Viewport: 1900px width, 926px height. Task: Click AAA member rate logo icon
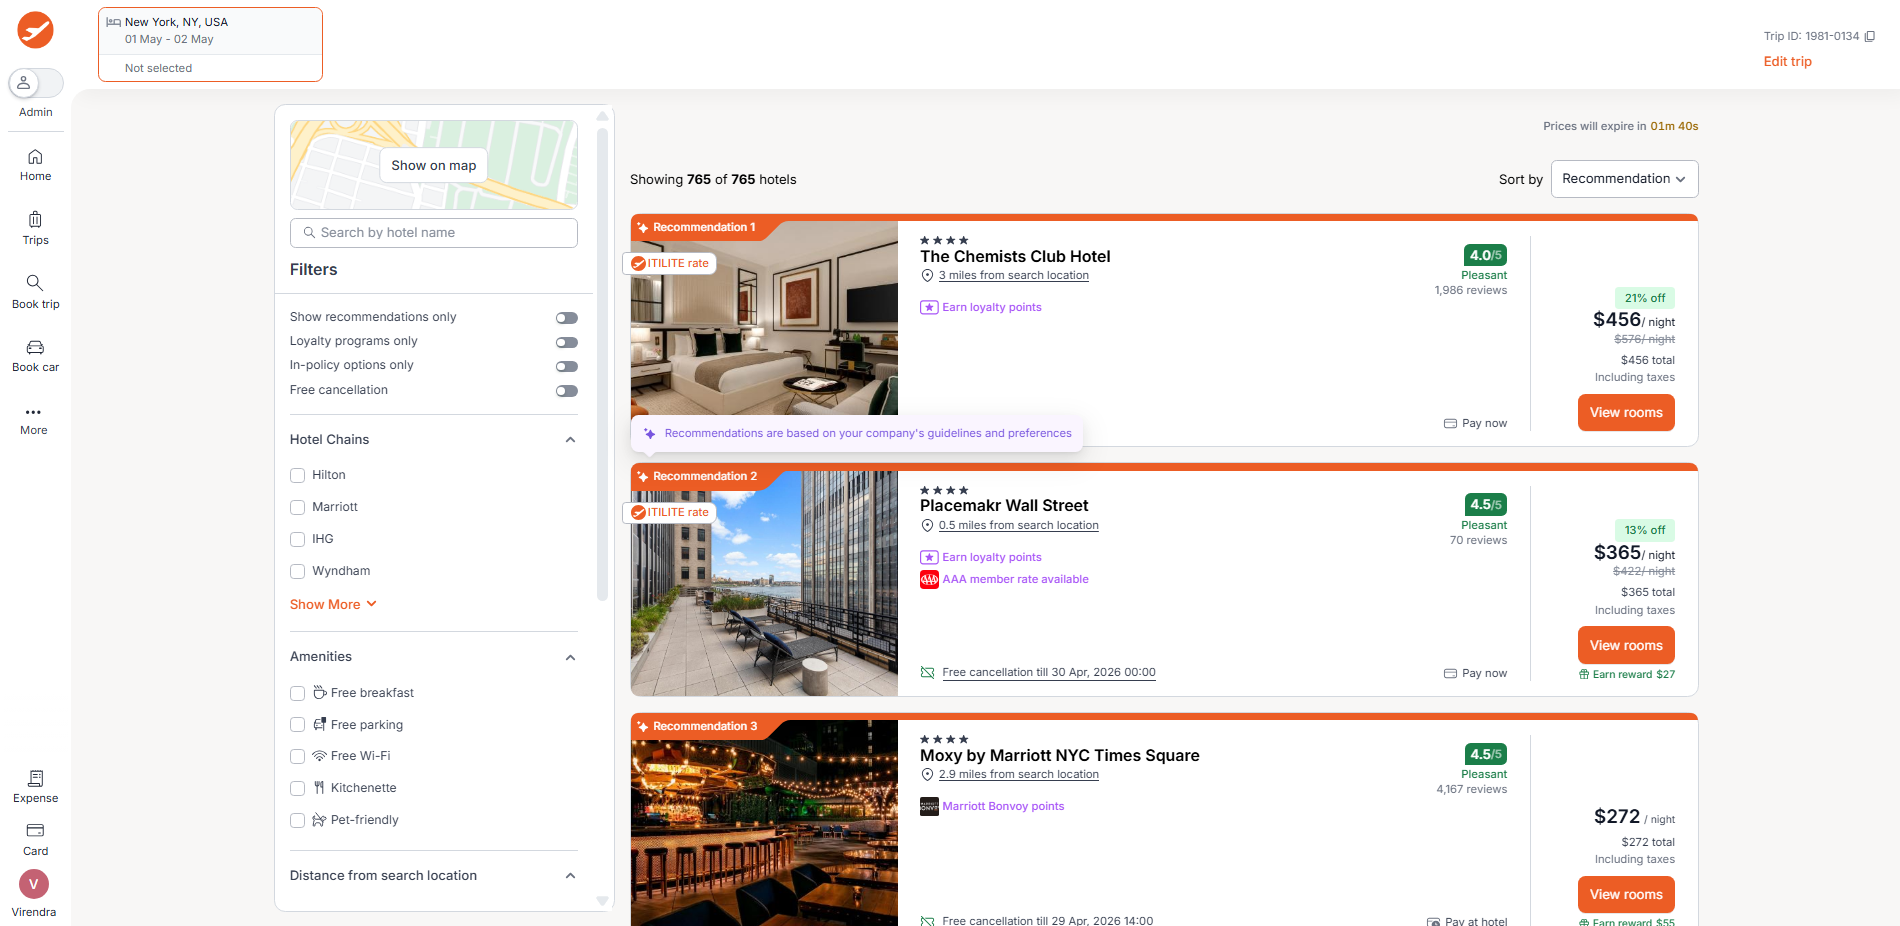[x=929, y=580]
